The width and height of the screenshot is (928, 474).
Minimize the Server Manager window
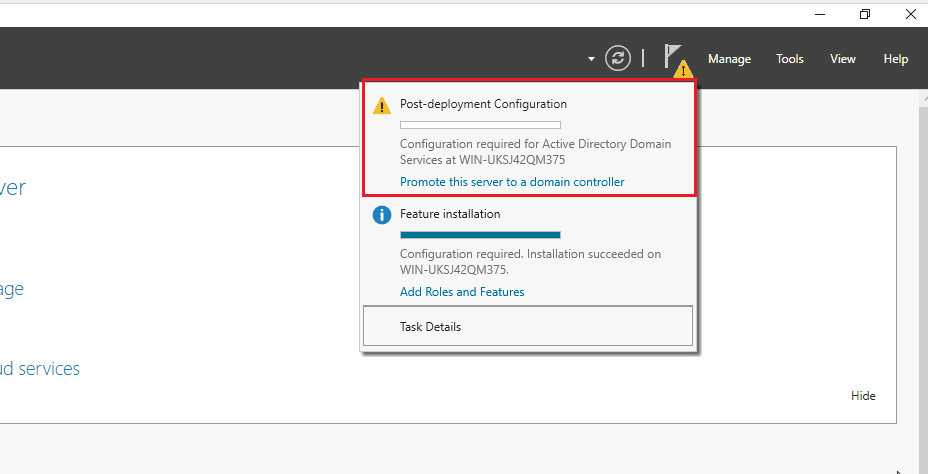pyautogui.click(x=820, y=14)
